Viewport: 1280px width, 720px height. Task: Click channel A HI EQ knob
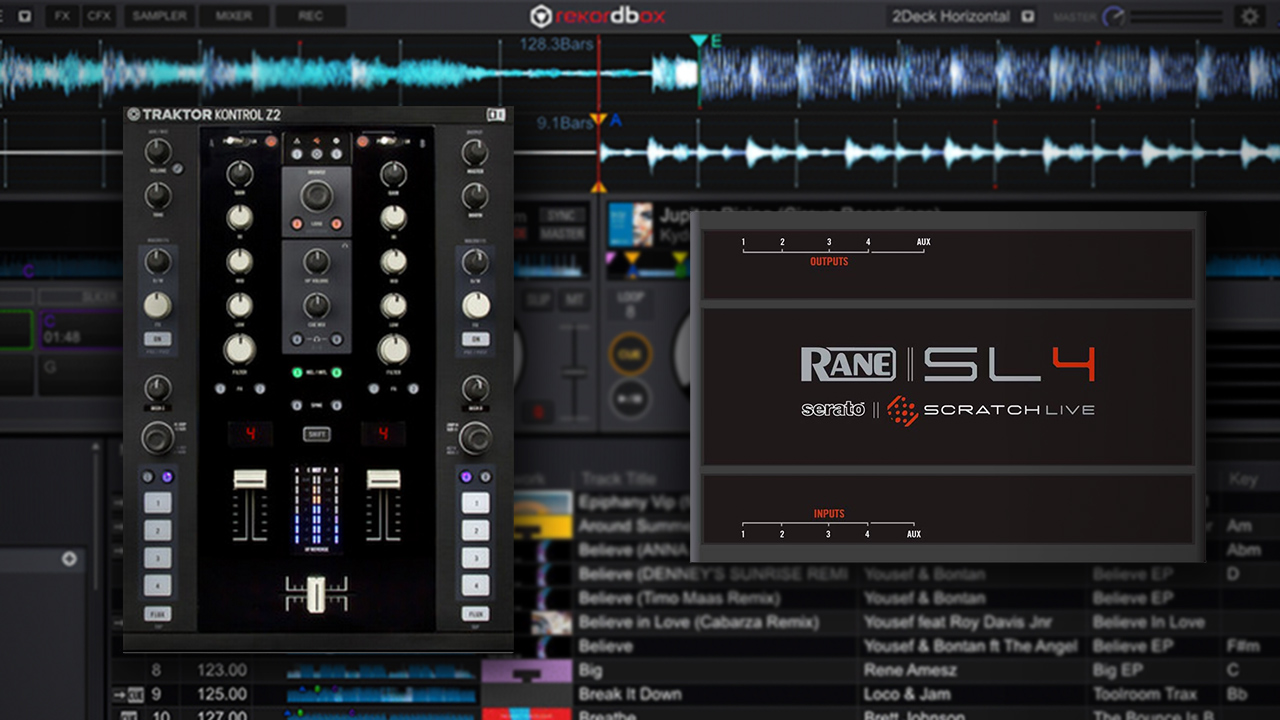click(239, 218)
